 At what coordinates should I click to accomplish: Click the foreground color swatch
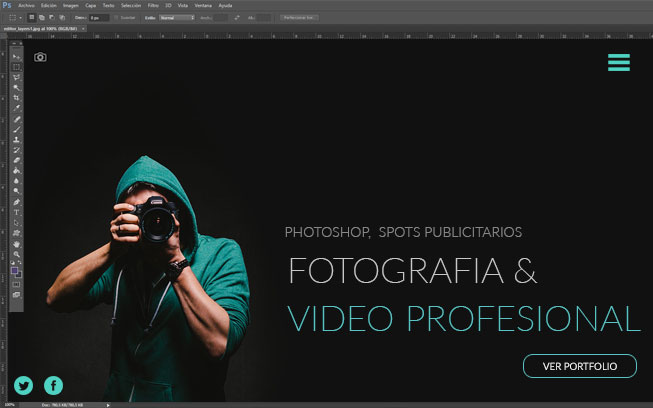(15, 270)
